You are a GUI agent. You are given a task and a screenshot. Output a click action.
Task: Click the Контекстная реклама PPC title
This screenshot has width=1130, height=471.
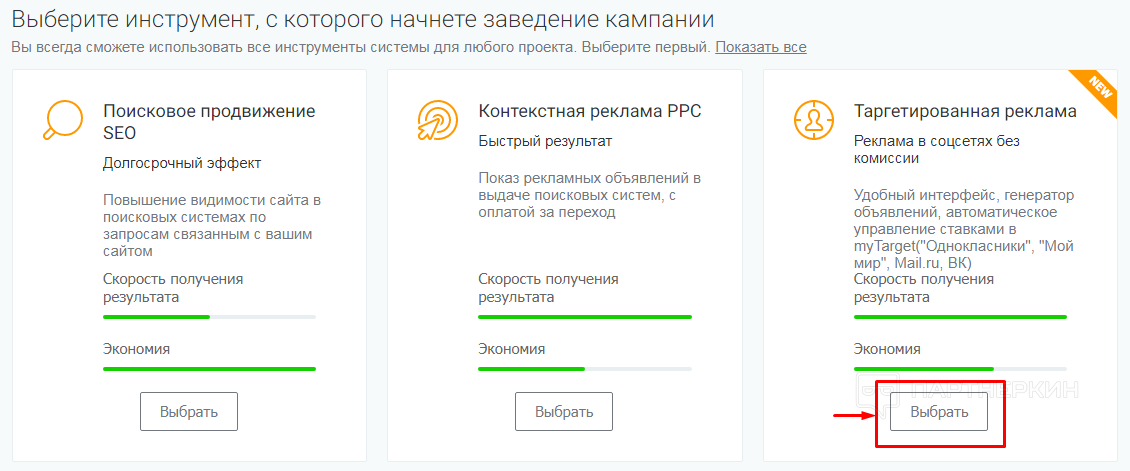[590, 111]
